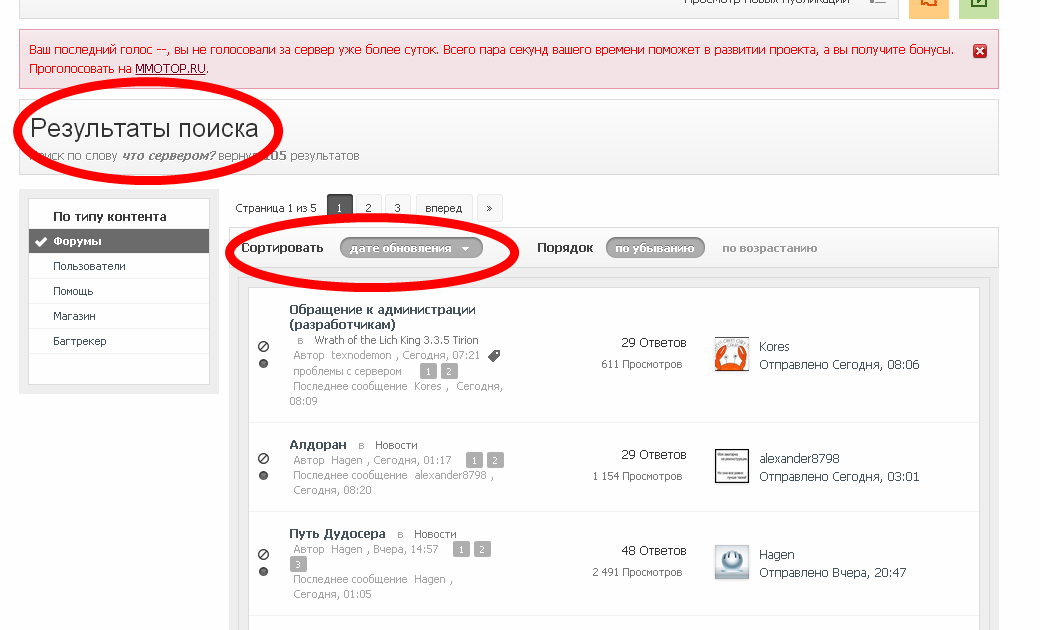Screen dimensions: 1040x630
Task: Select 'по возрастанию' sort order
Action: coord(769,248)
